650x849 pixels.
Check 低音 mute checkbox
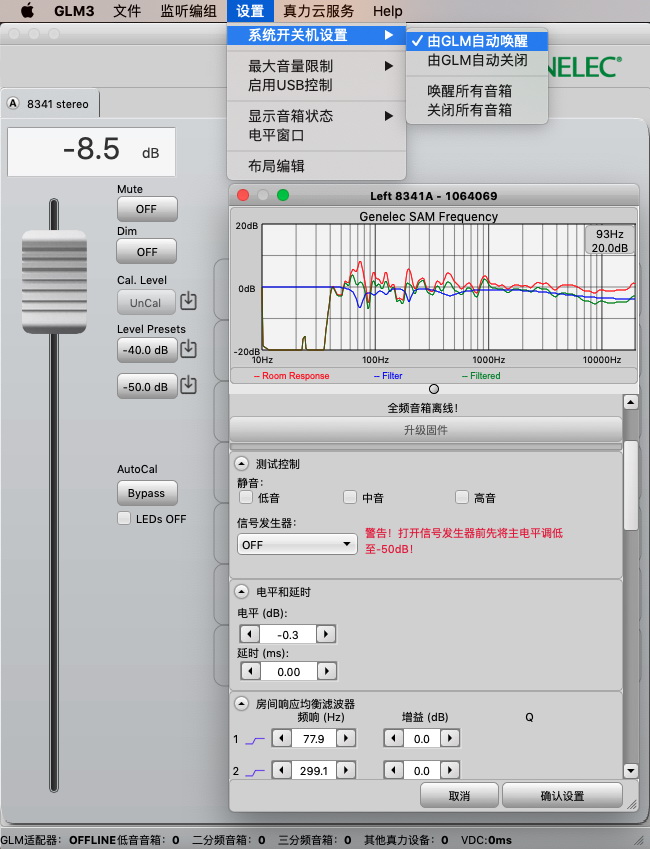tap(246, 497)
